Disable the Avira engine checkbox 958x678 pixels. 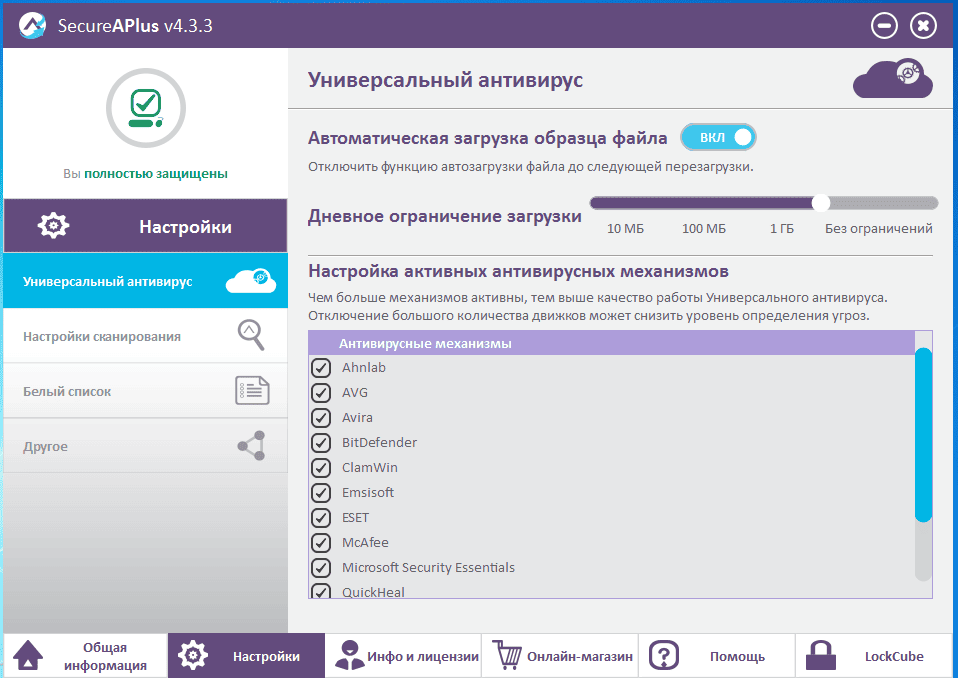pos(321,418)
